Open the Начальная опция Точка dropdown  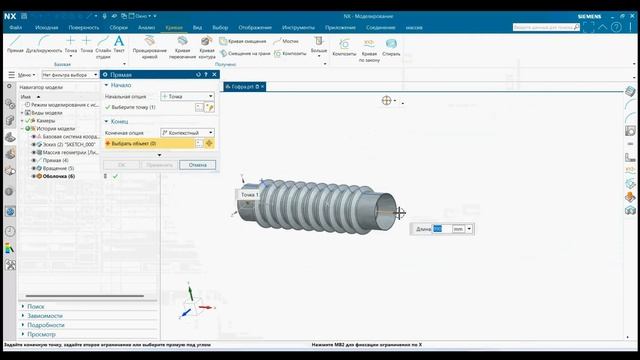point(187,96)
